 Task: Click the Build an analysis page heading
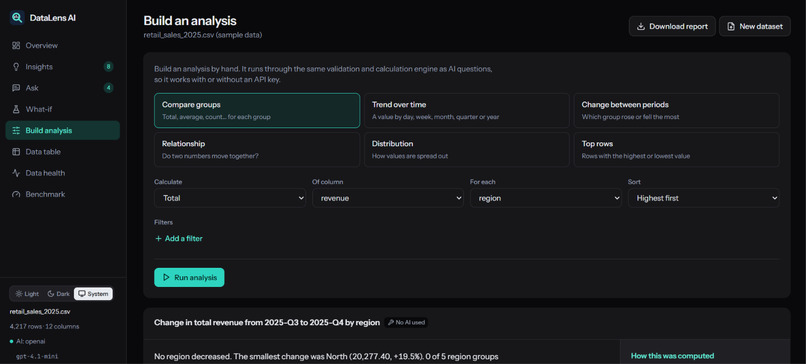[x=190, y=21]
